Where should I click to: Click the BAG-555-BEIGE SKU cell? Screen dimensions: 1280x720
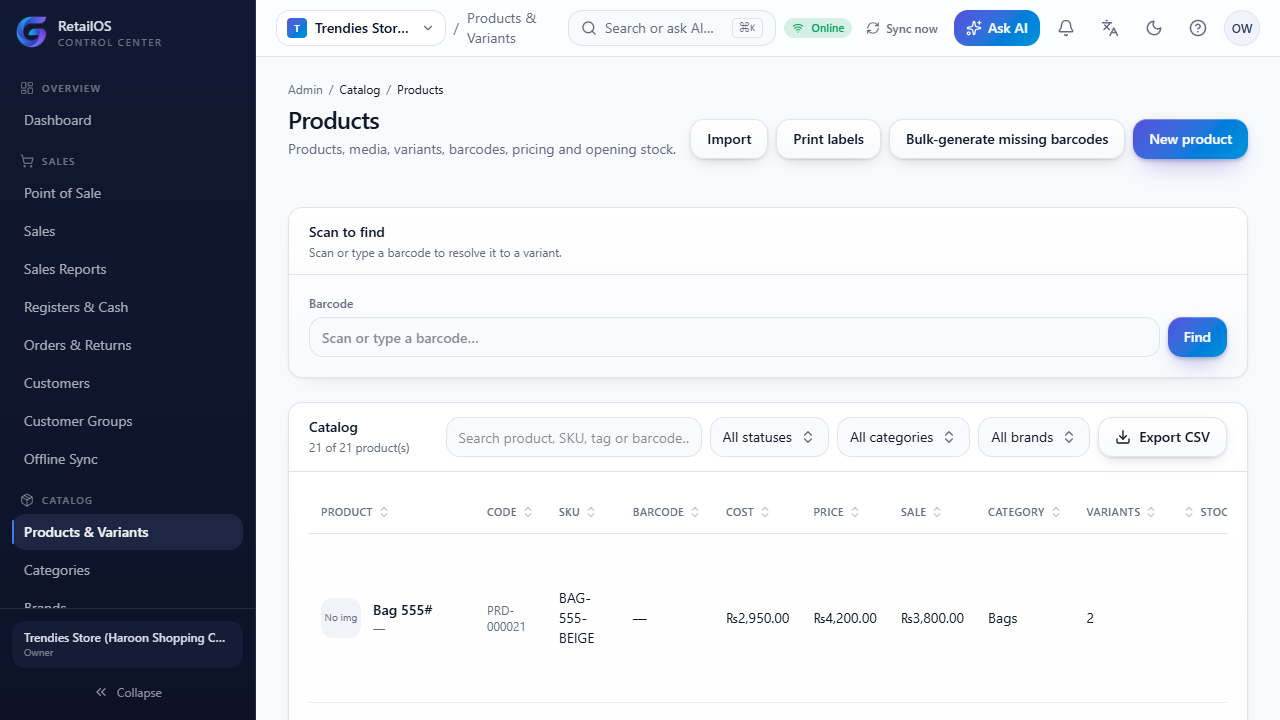577,618
